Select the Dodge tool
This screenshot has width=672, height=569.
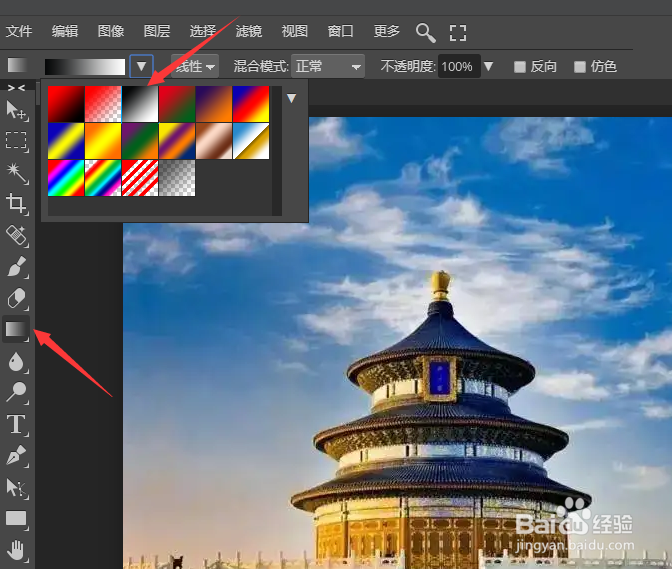(x=16, y=392)
